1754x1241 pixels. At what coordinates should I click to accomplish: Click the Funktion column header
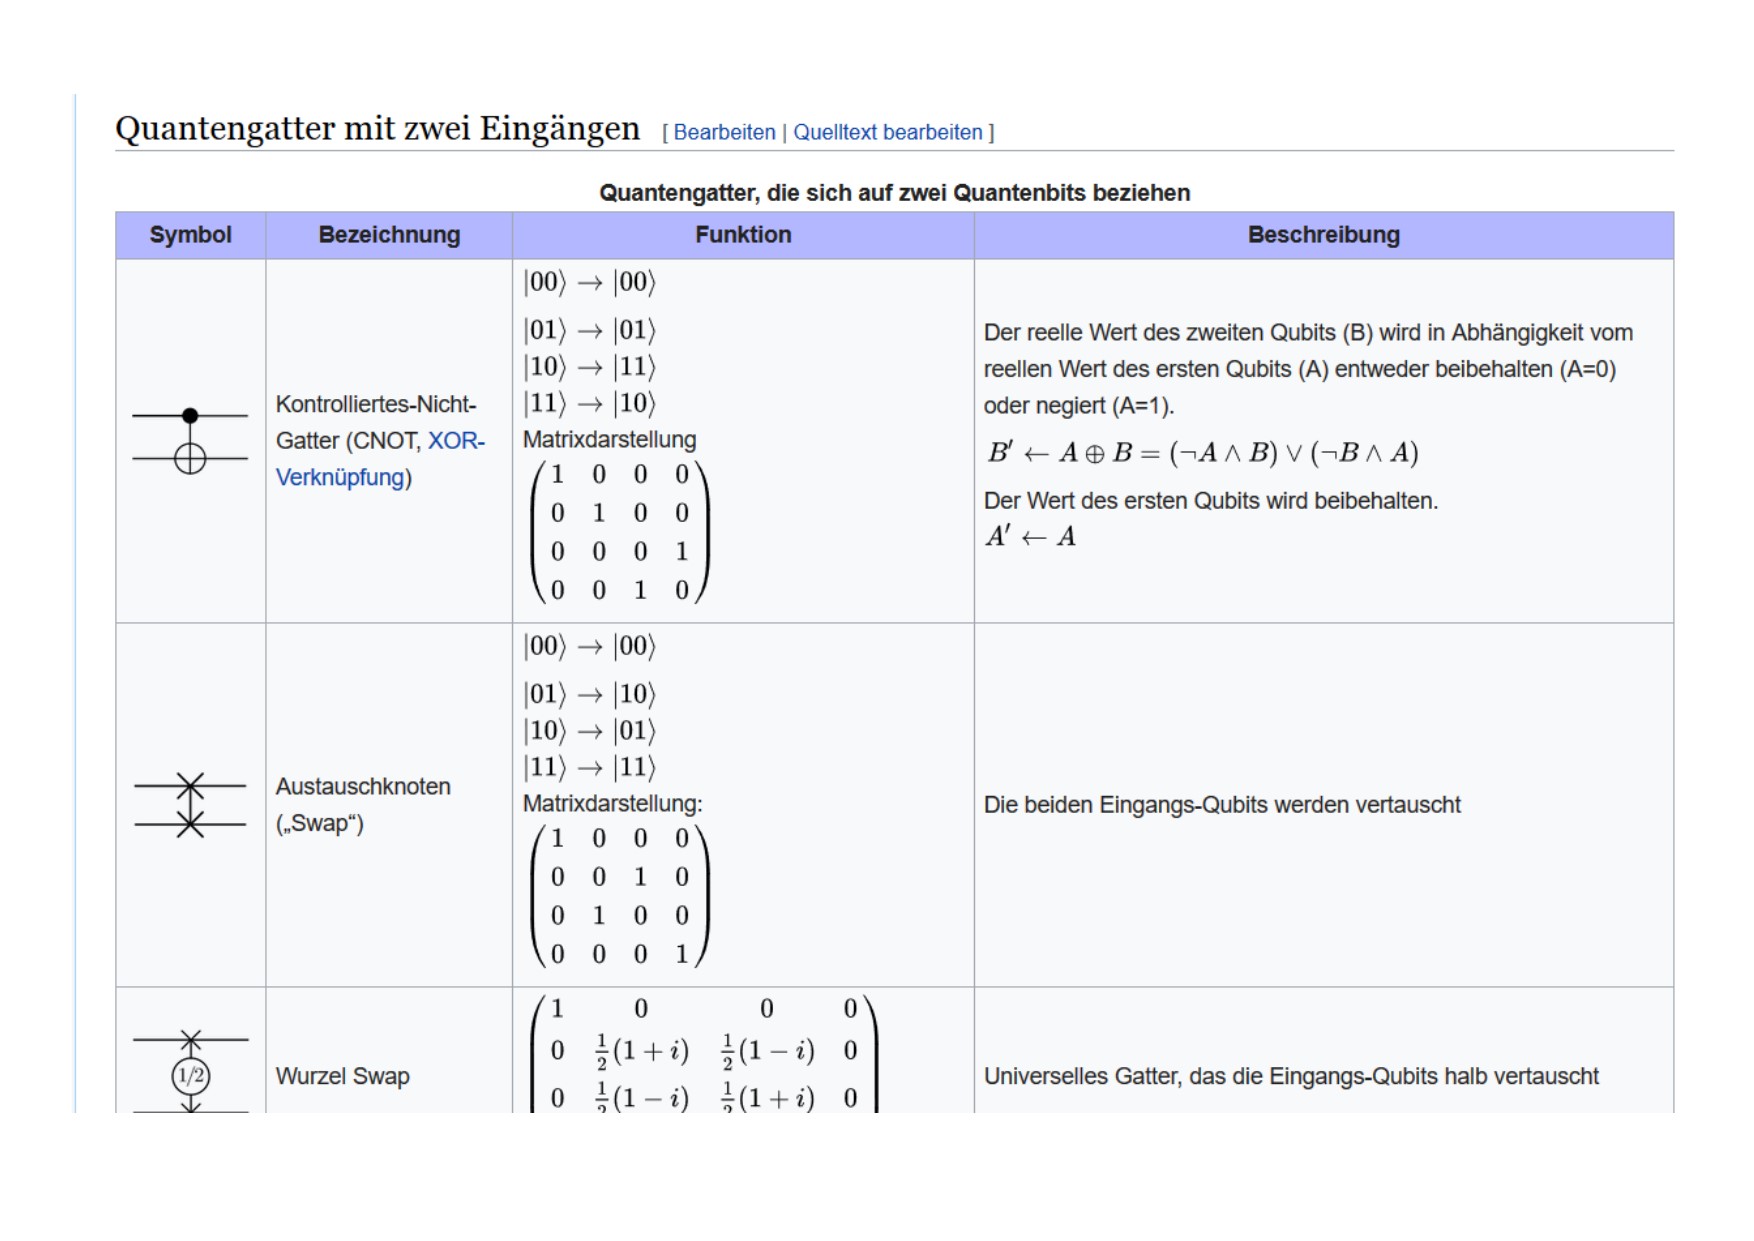pos(743,235)
